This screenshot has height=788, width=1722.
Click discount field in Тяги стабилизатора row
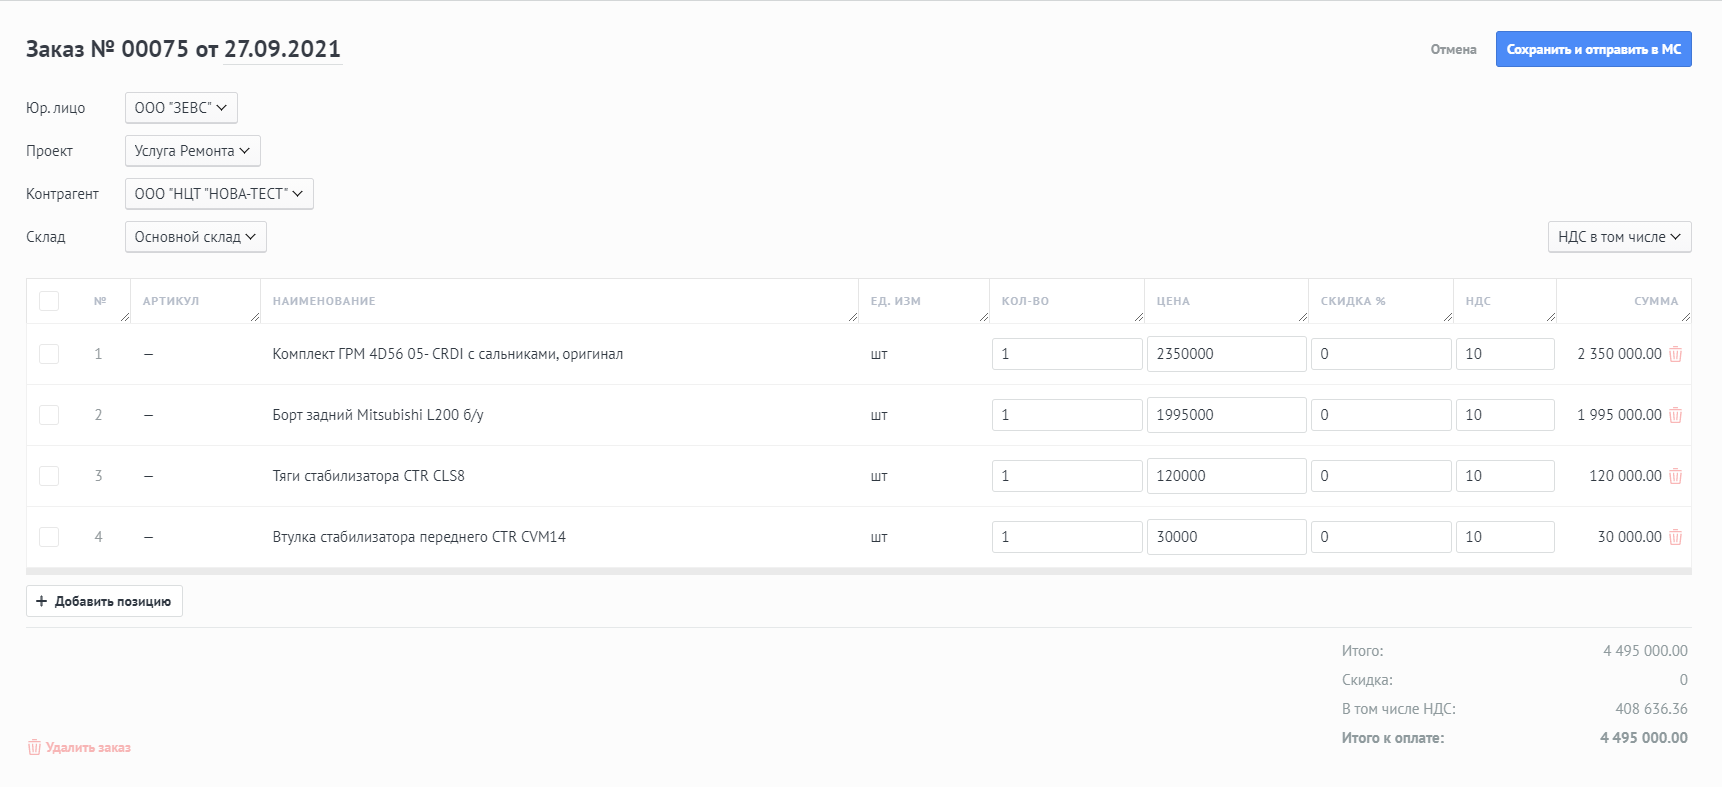tap(1381, 476)
